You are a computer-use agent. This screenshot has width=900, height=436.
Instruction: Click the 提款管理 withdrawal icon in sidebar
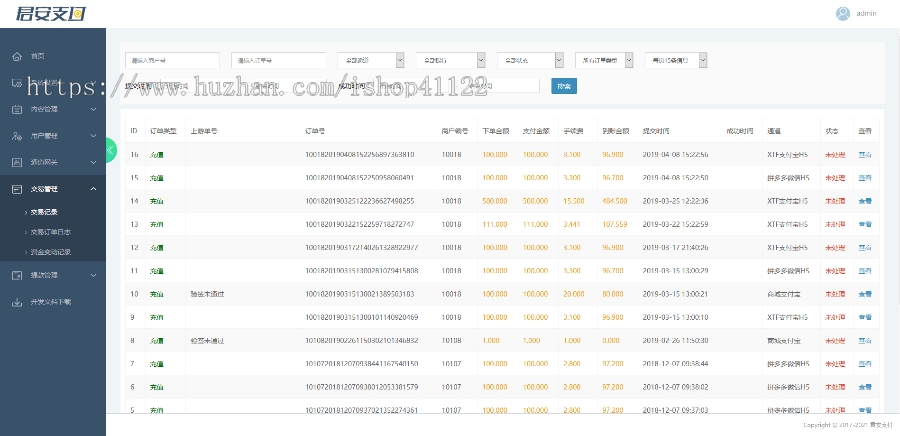[x=17, y=275]
